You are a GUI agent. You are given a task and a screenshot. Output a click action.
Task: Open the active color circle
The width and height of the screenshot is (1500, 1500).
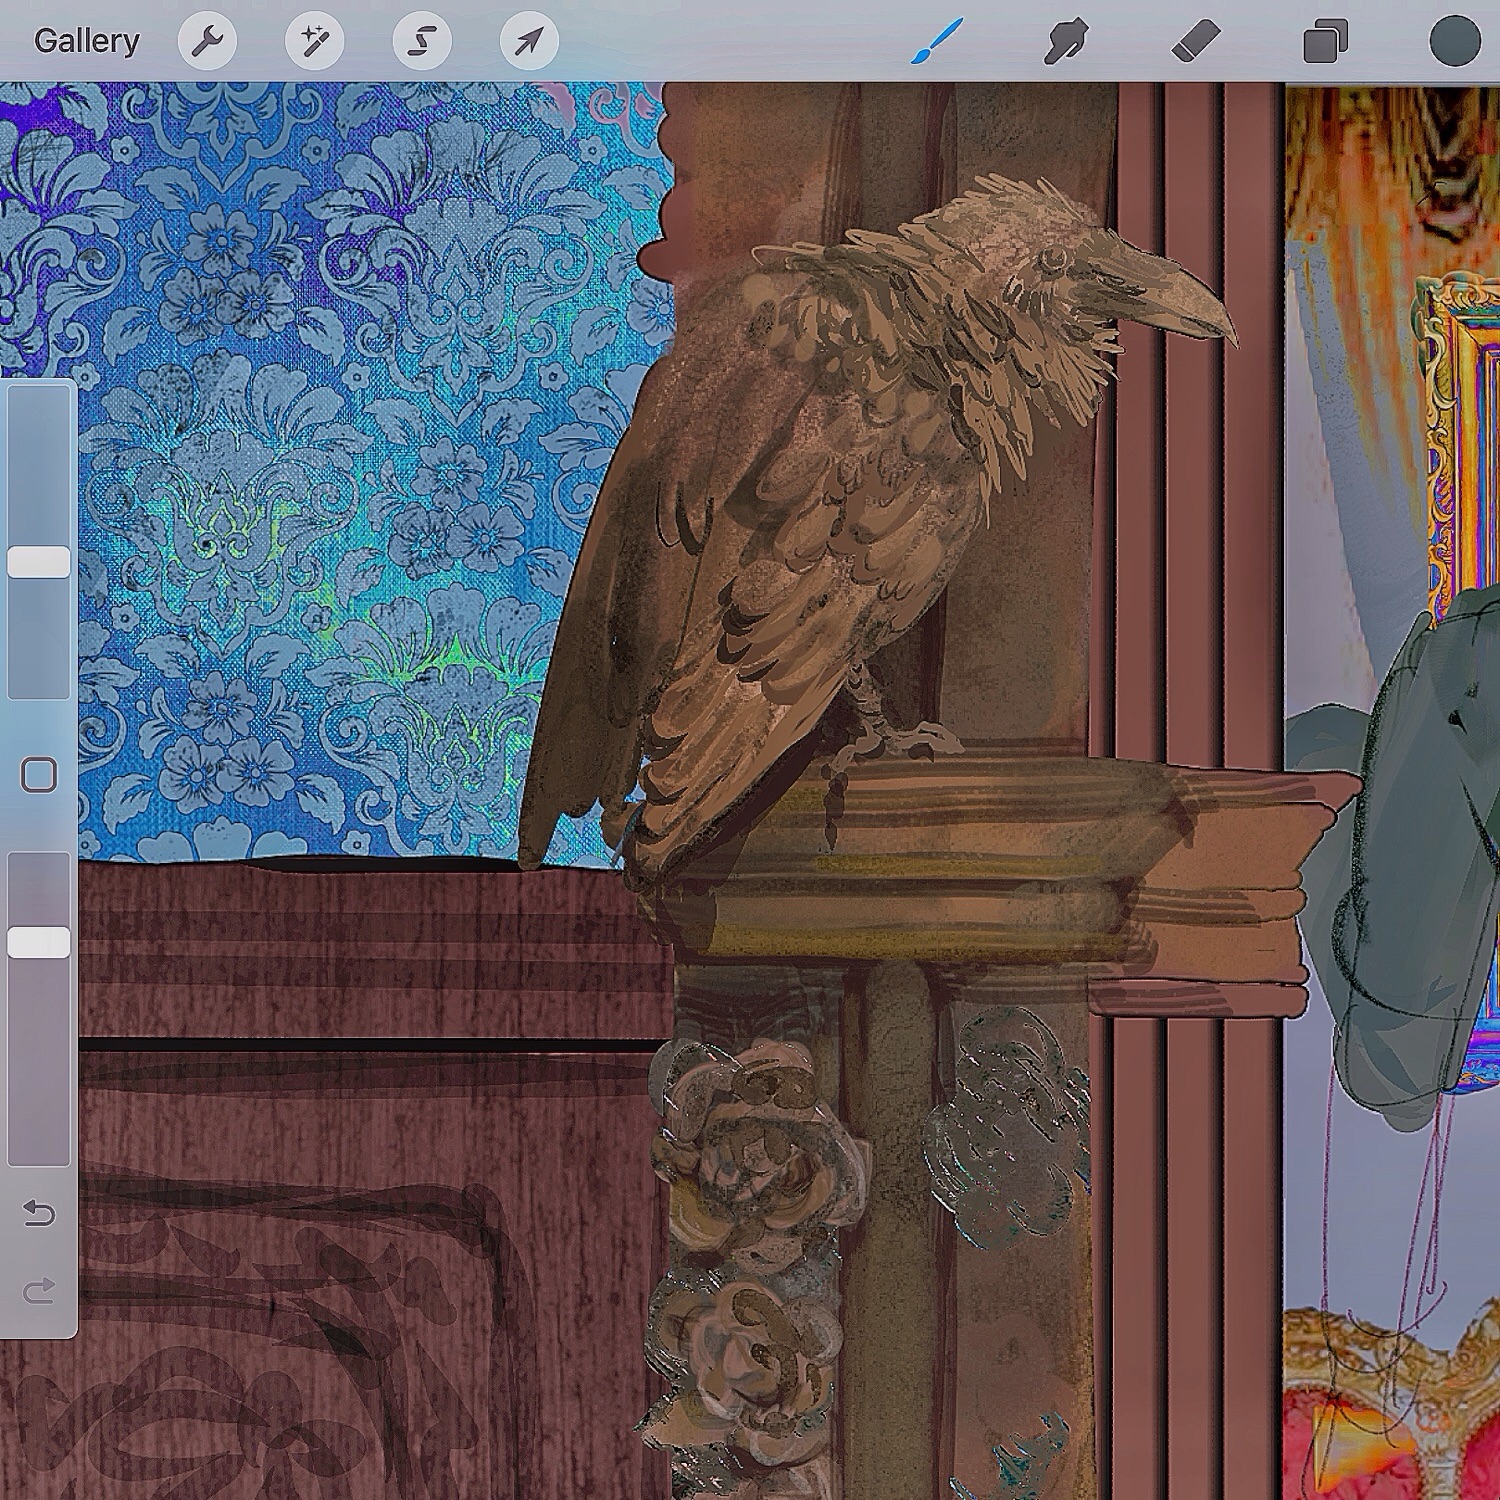1454,41
